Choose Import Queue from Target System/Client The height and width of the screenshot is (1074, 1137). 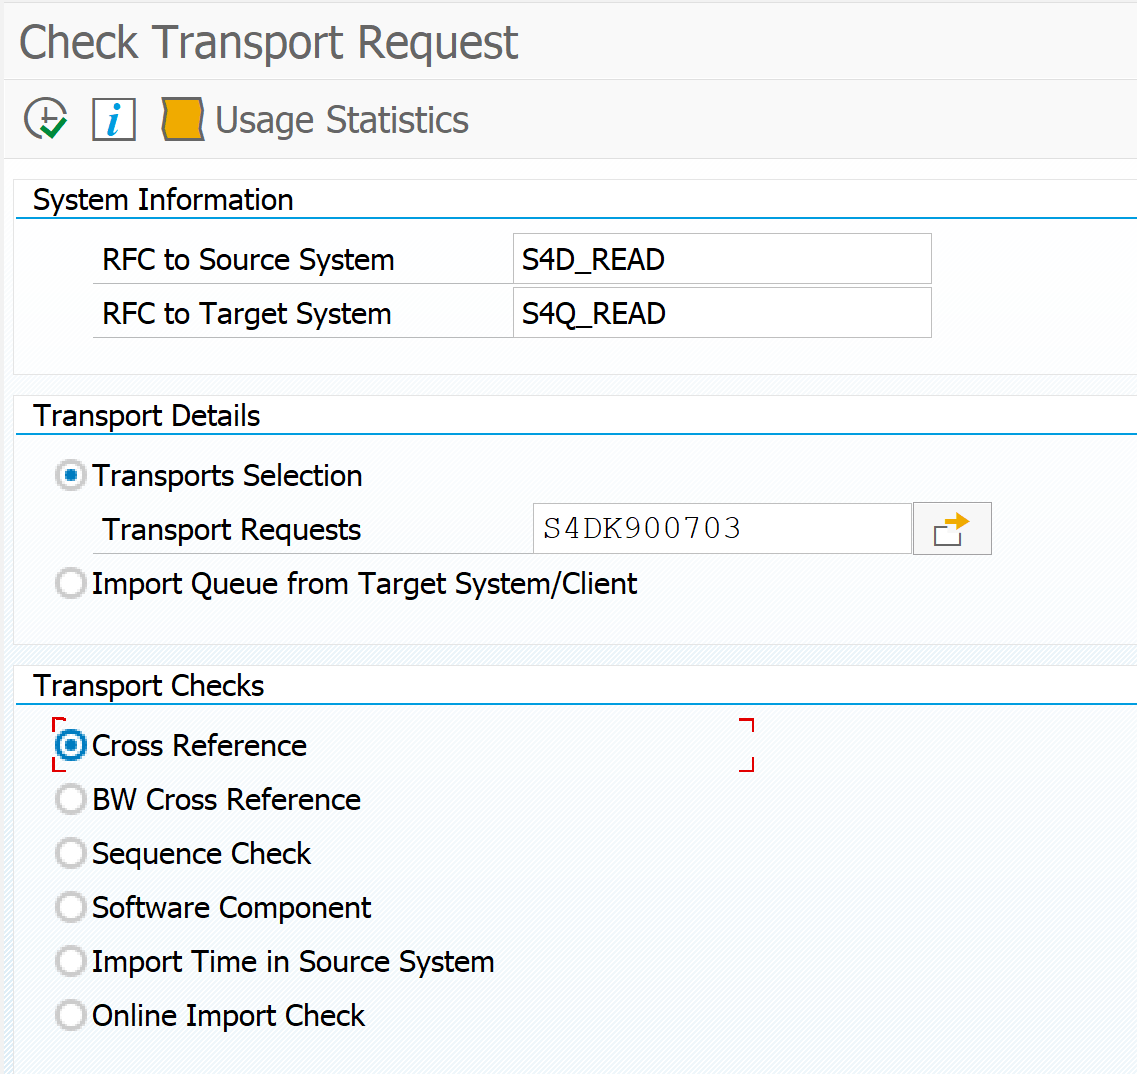[x=70, y=583]
